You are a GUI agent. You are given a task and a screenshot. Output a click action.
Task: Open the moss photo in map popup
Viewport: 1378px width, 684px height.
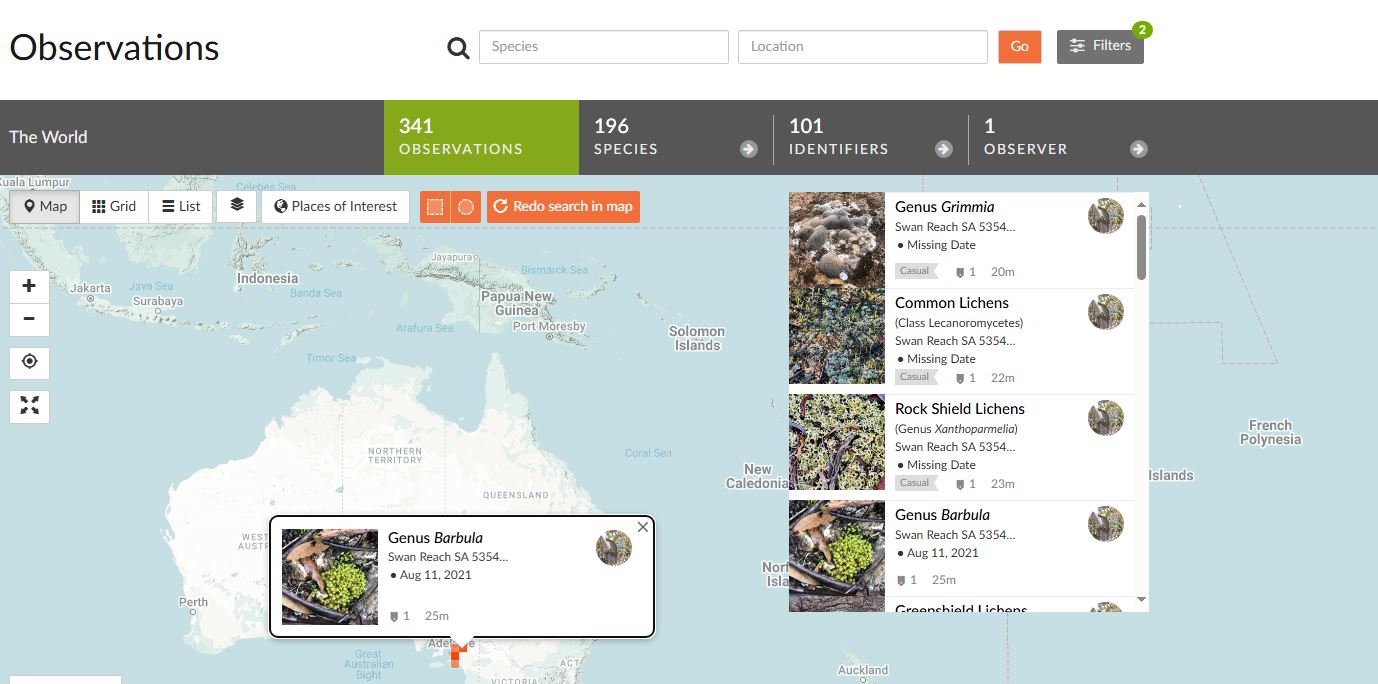pyautogui.click(x=330, y=577)
